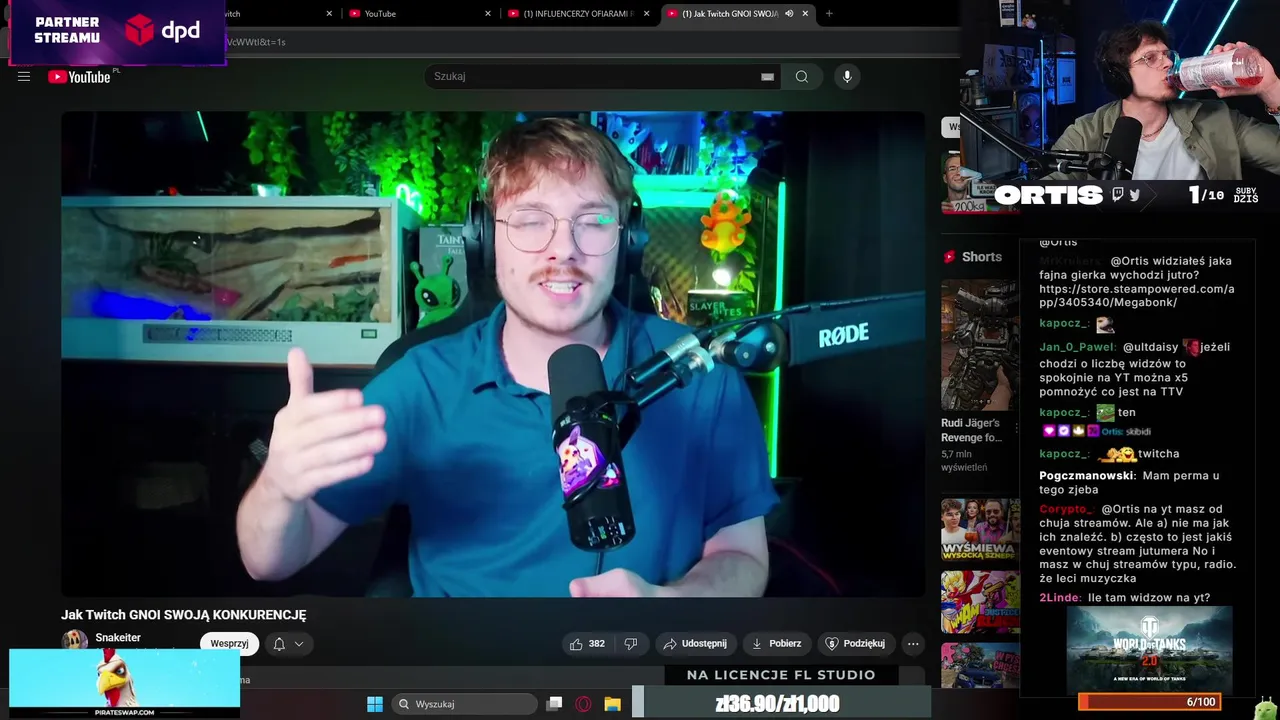This screenshot has width=1280, height=720.
Task: Click the NA LICENCJE FL STUDIO label
Action: click(x=781, y=675)
